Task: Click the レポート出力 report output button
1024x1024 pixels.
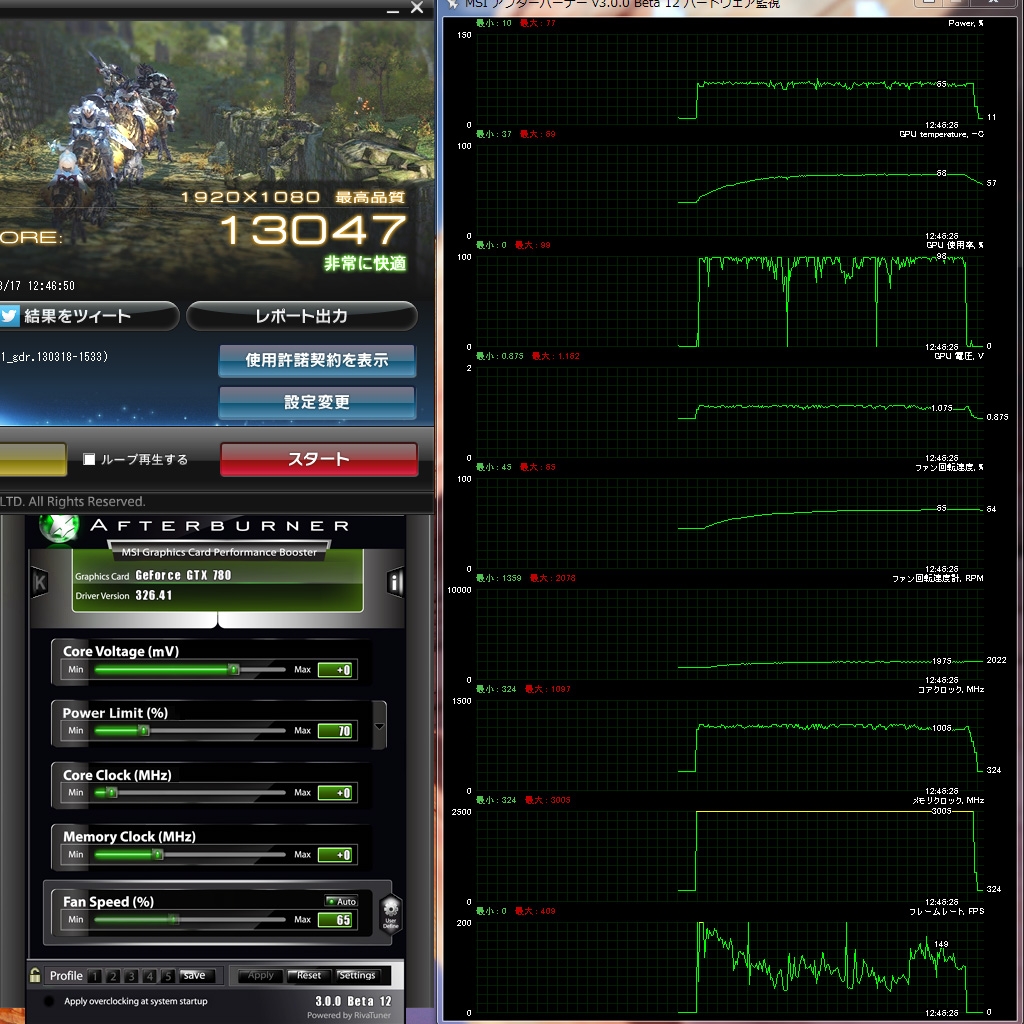Action: pos(302,316)
